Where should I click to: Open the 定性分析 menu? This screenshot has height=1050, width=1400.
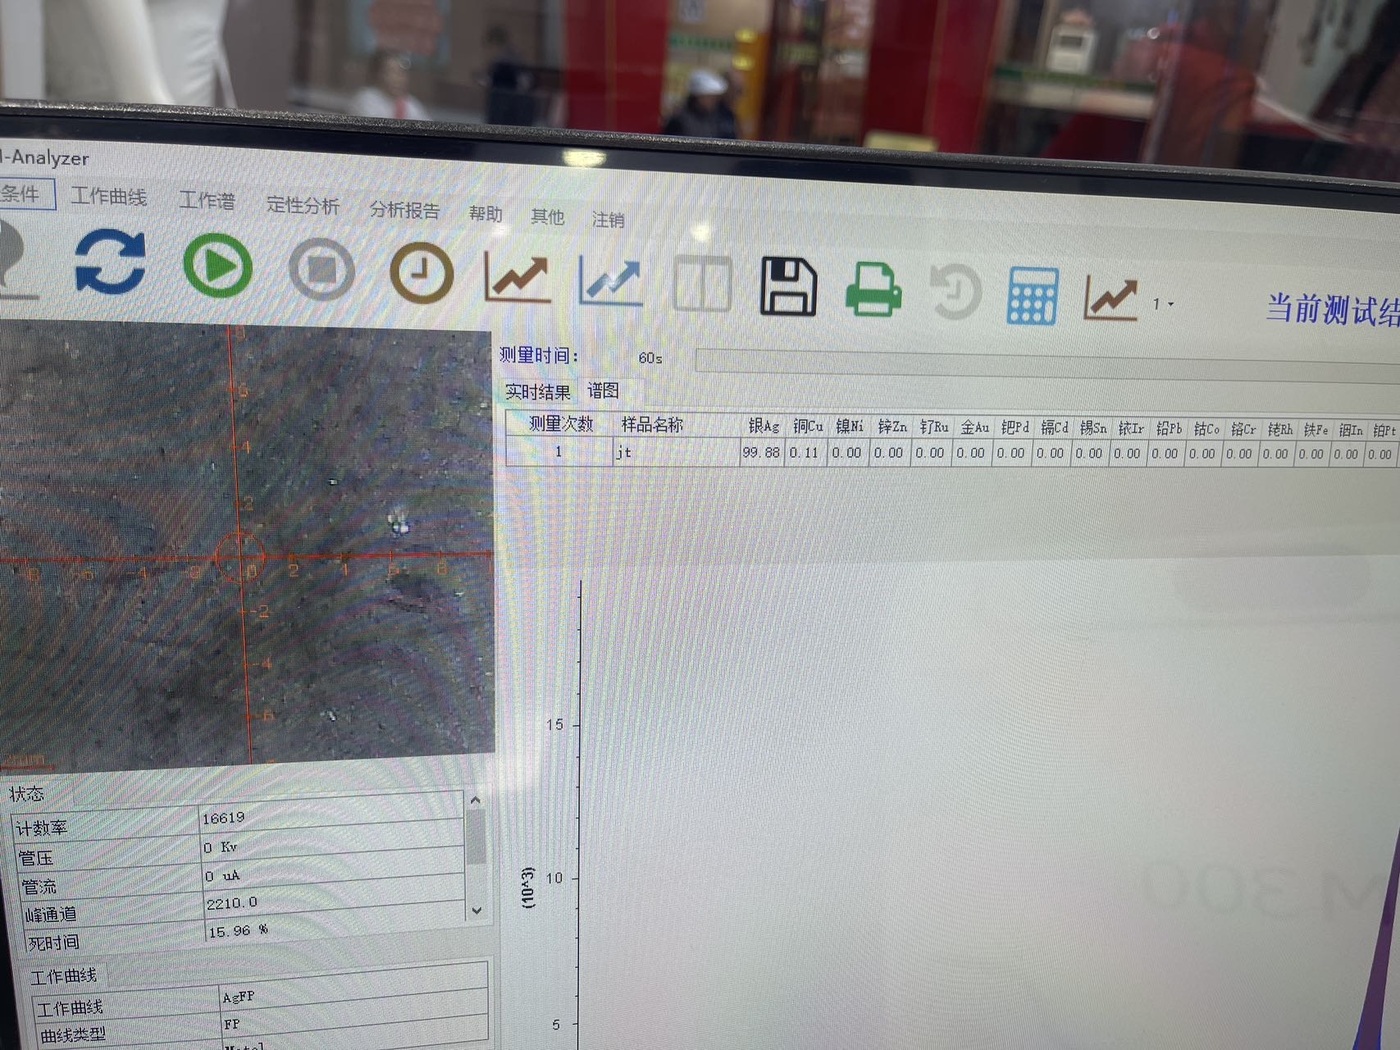tap(302, 205)
